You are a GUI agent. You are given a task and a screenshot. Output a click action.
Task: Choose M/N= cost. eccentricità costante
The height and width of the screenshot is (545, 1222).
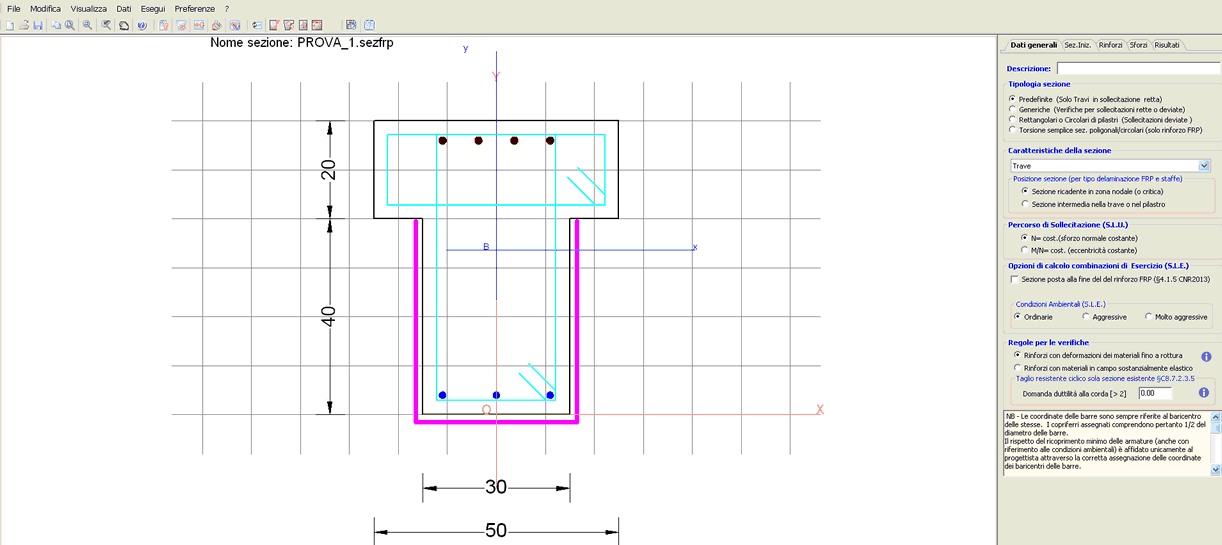point(1025,250)
